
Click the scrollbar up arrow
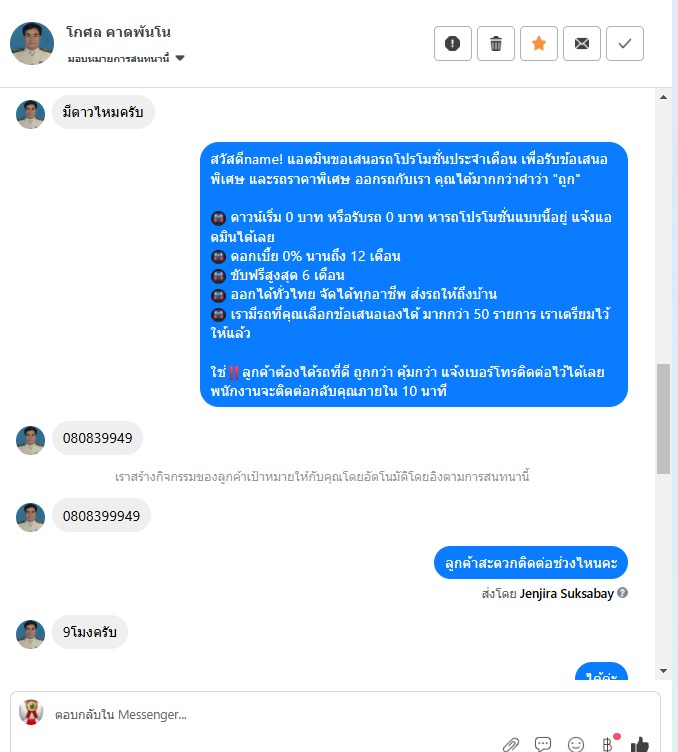(663, 97)
